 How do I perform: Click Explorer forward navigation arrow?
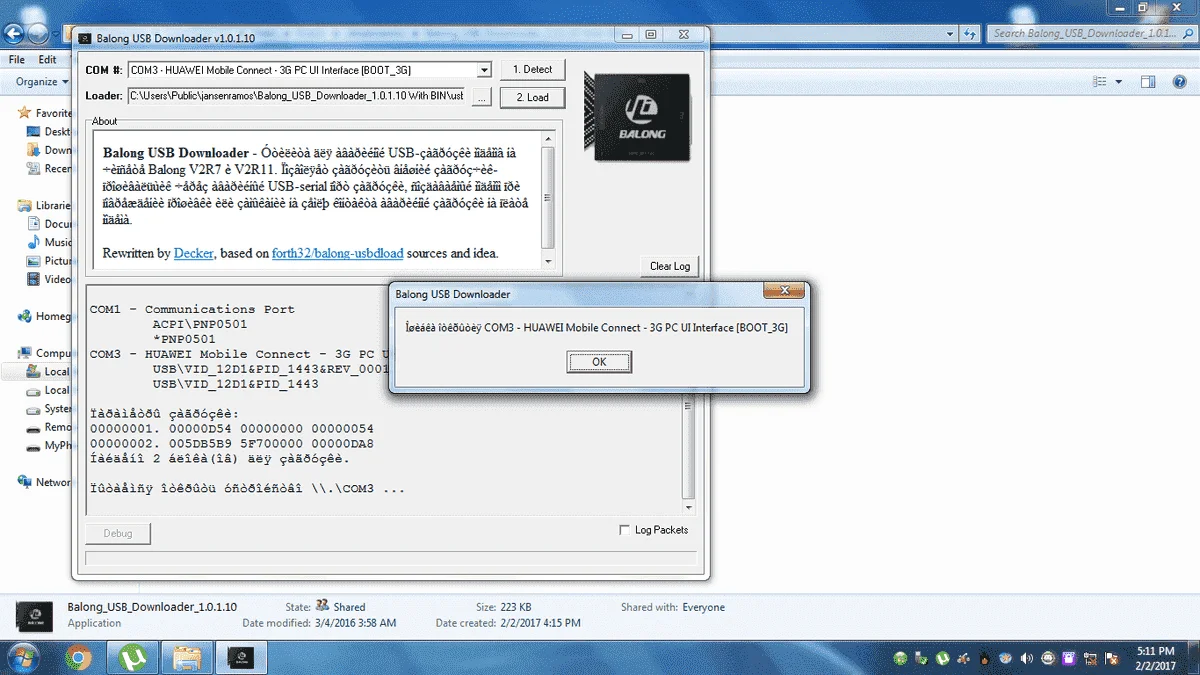[x=39, y=33]
